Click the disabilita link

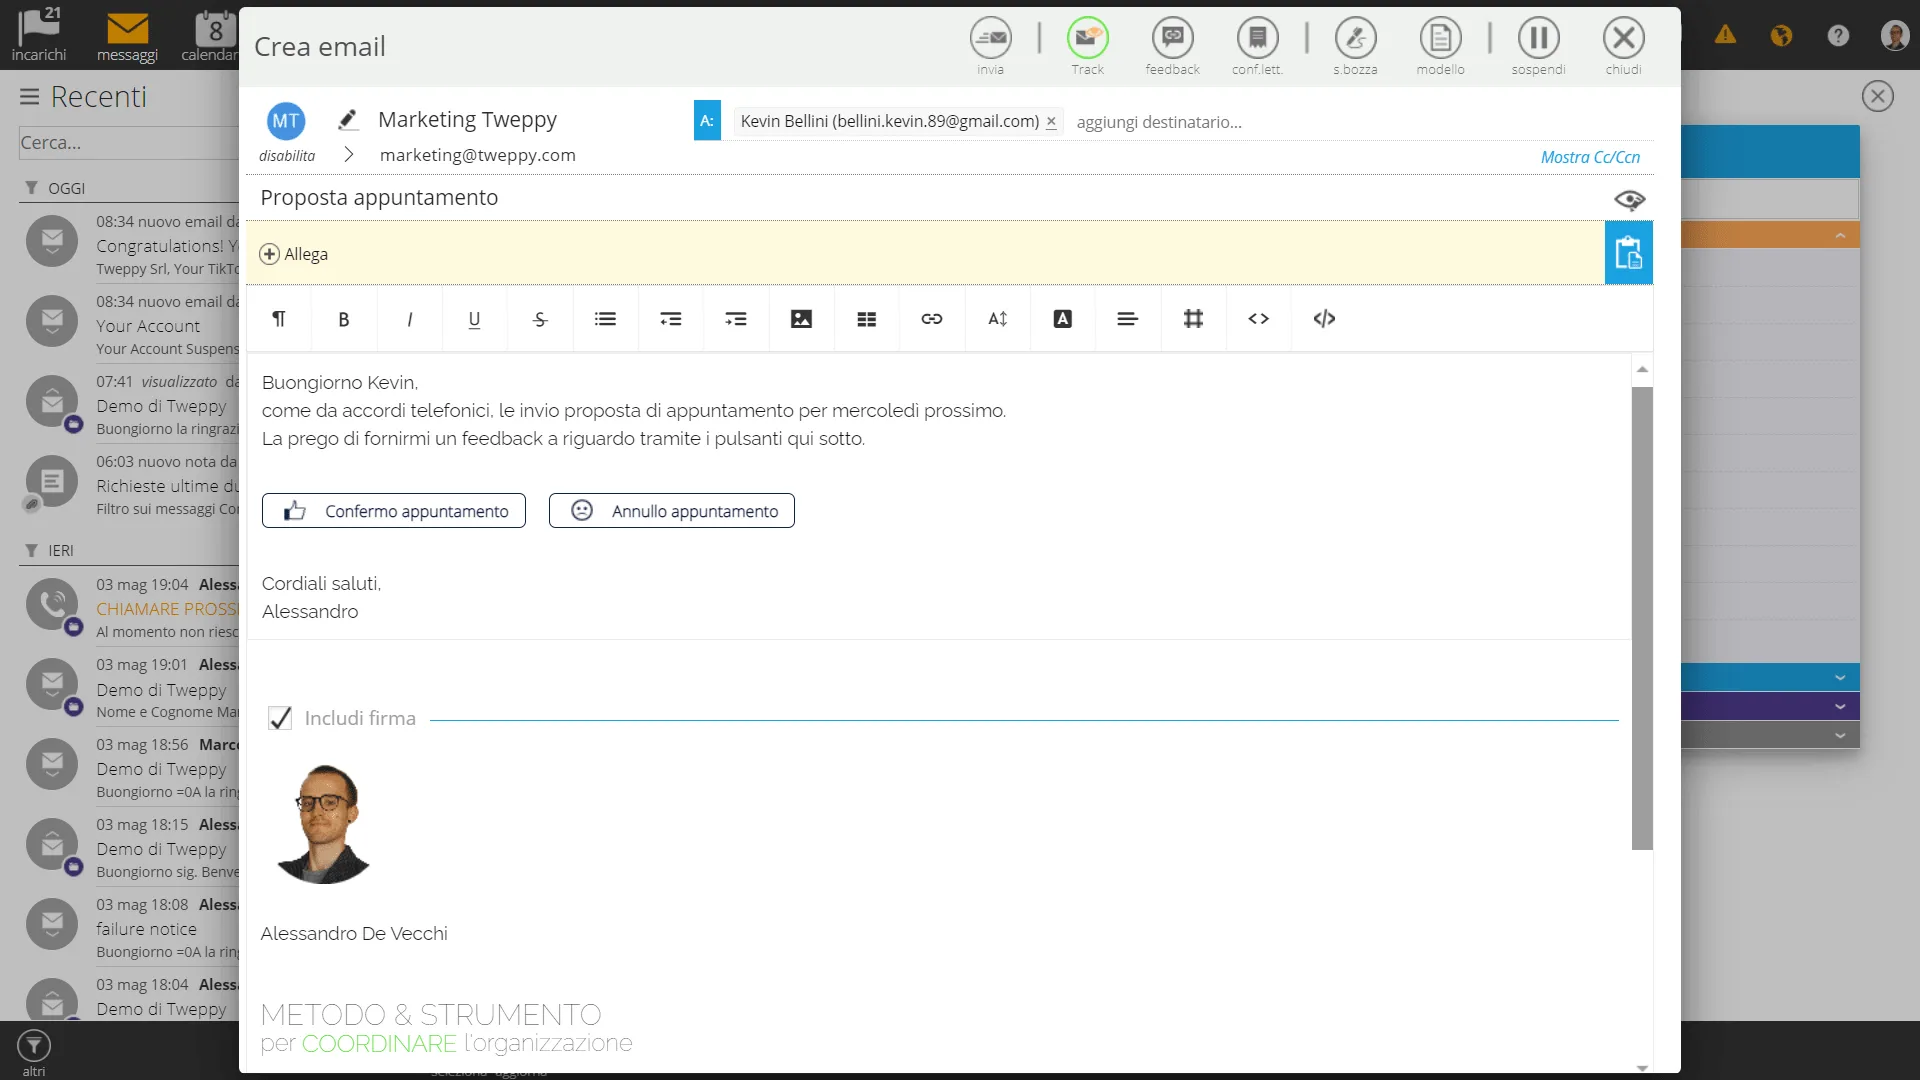tap(287, 156)
